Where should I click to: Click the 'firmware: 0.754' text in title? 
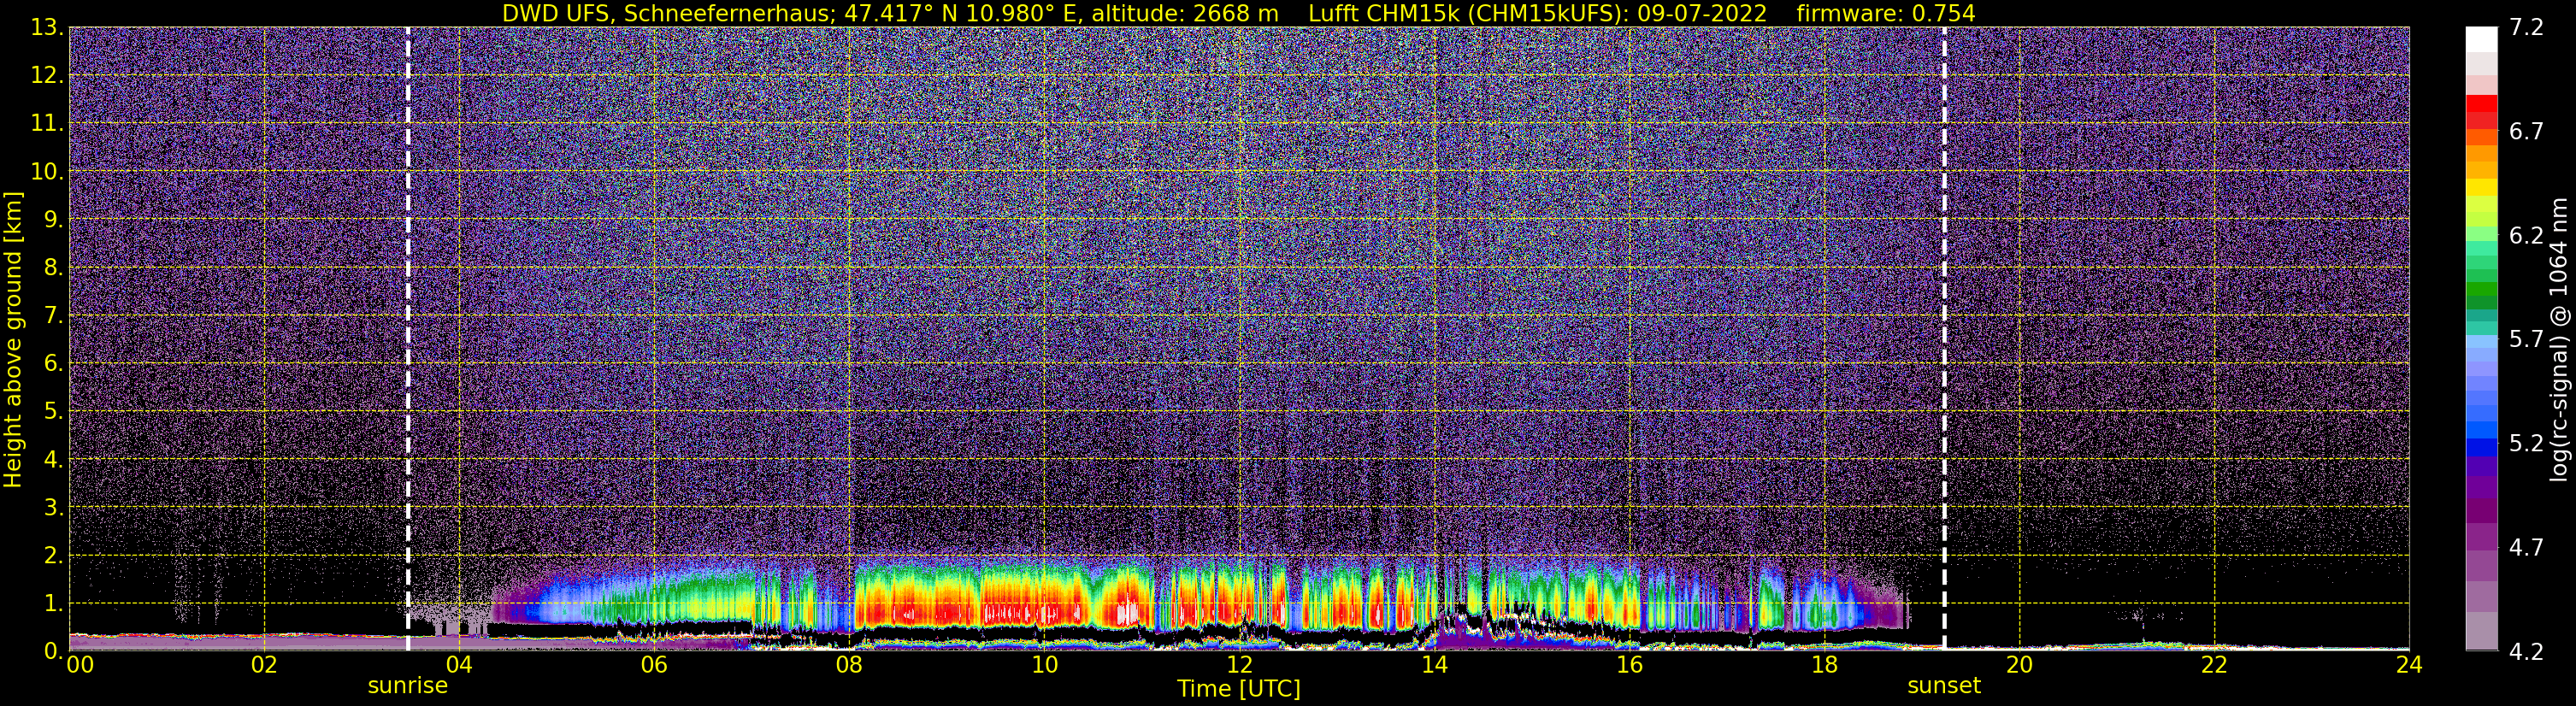[x=1886, y=13]
